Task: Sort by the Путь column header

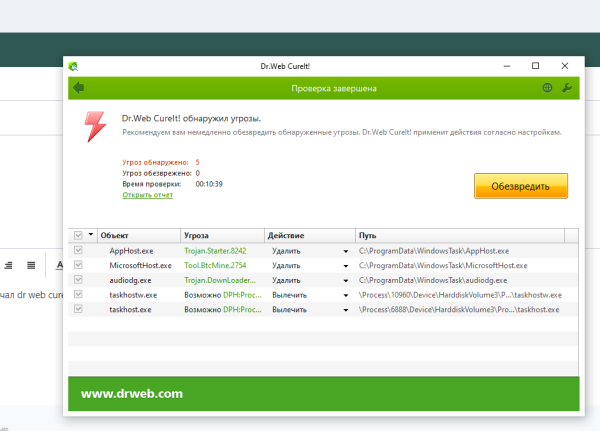Action: [x=460, y=235]
